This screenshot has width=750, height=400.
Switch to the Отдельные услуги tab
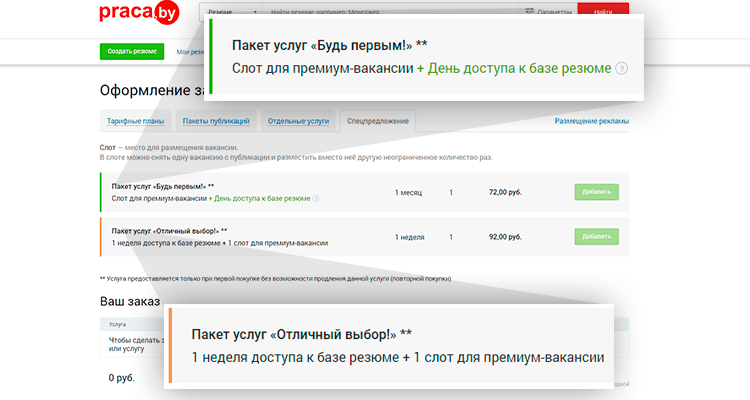[297, 122]
